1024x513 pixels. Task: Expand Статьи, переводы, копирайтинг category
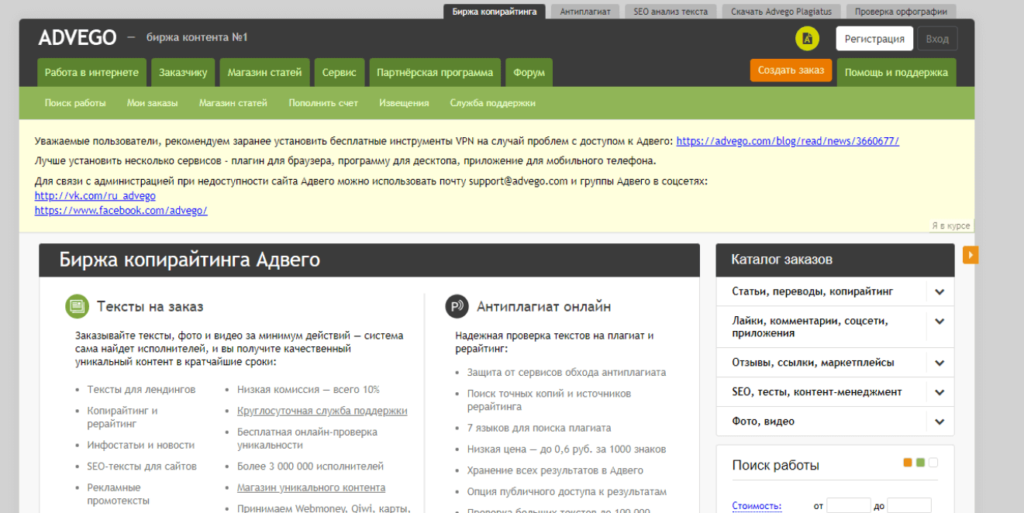pos(939,292)
